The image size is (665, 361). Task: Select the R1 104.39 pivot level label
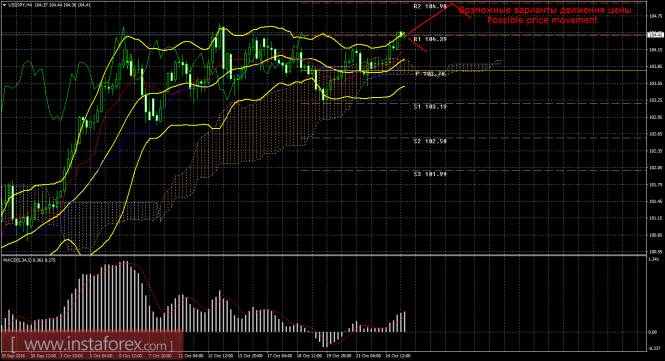click(430, 39)
